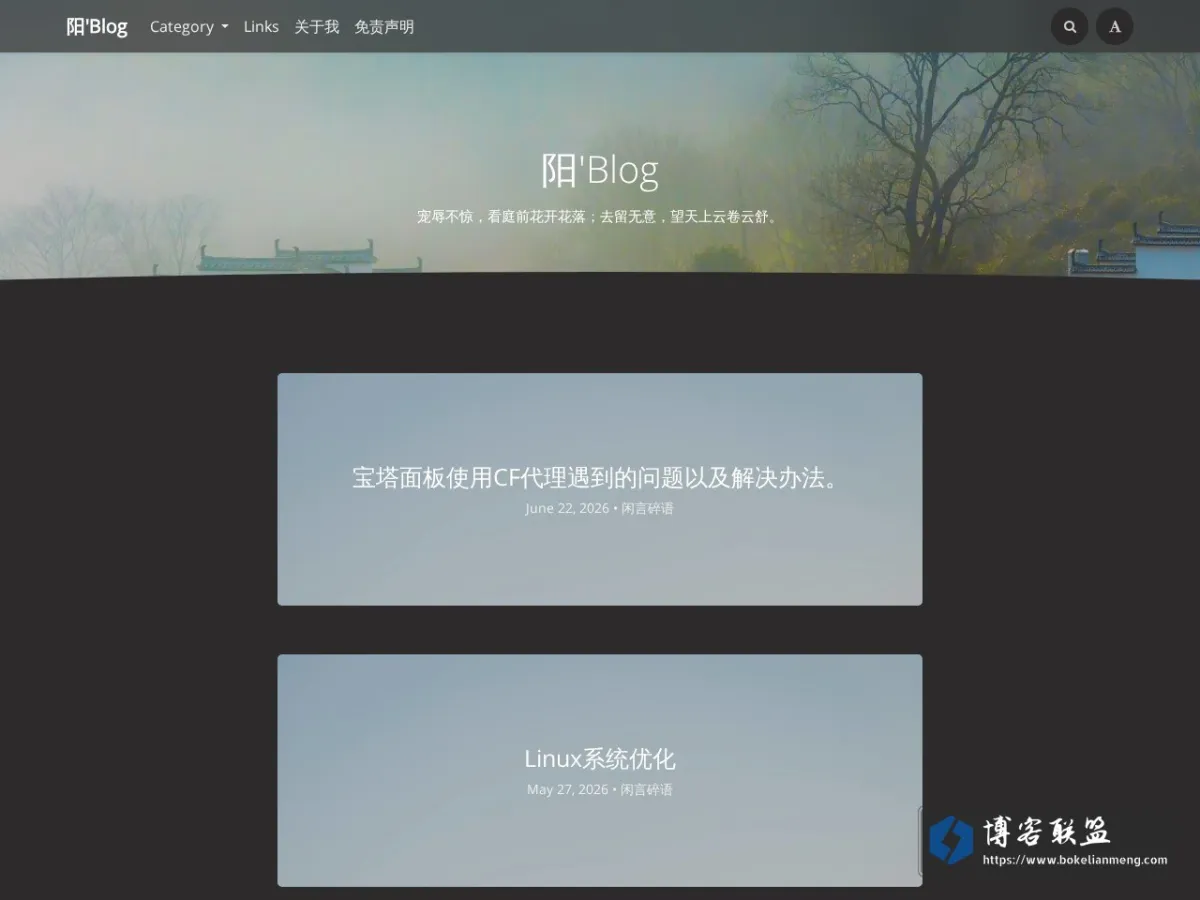Click the May 27, 2026 post date
The height and width of the screenshot is (900, 1200).
[x=568, y=789]
